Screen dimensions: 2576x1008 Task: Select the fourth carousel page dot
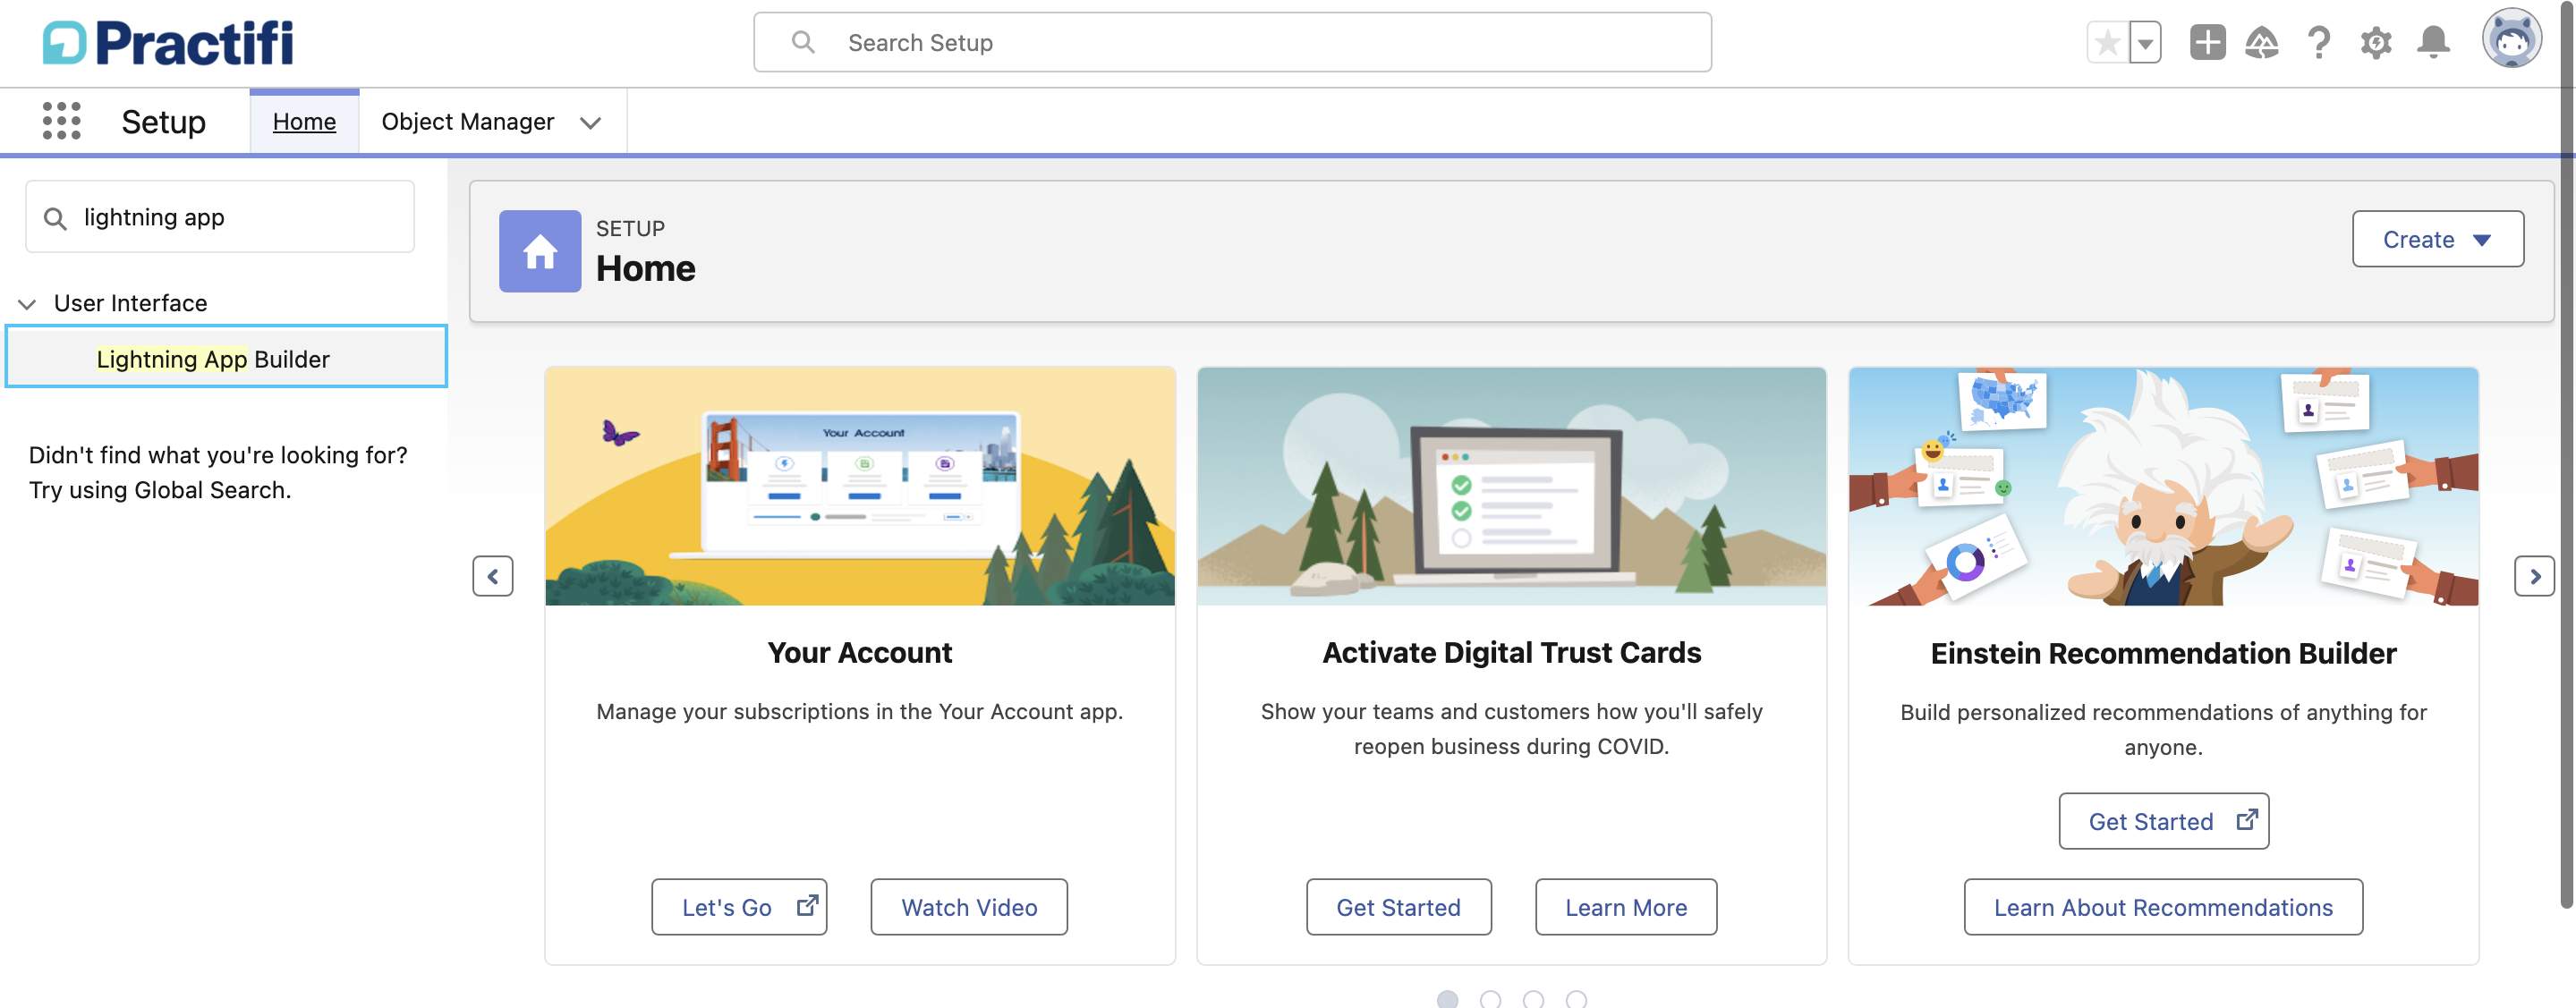click(x=1576, y=999)
